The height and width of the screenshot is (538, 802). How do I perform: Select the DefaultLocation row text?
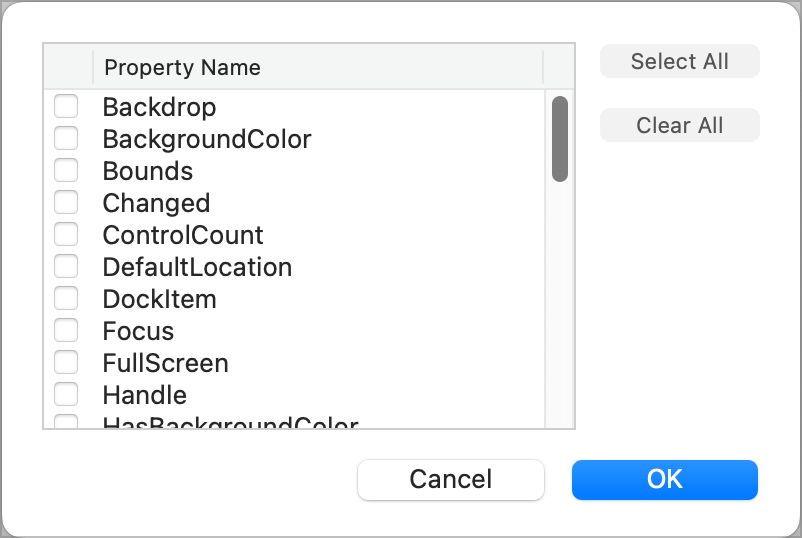197,267
